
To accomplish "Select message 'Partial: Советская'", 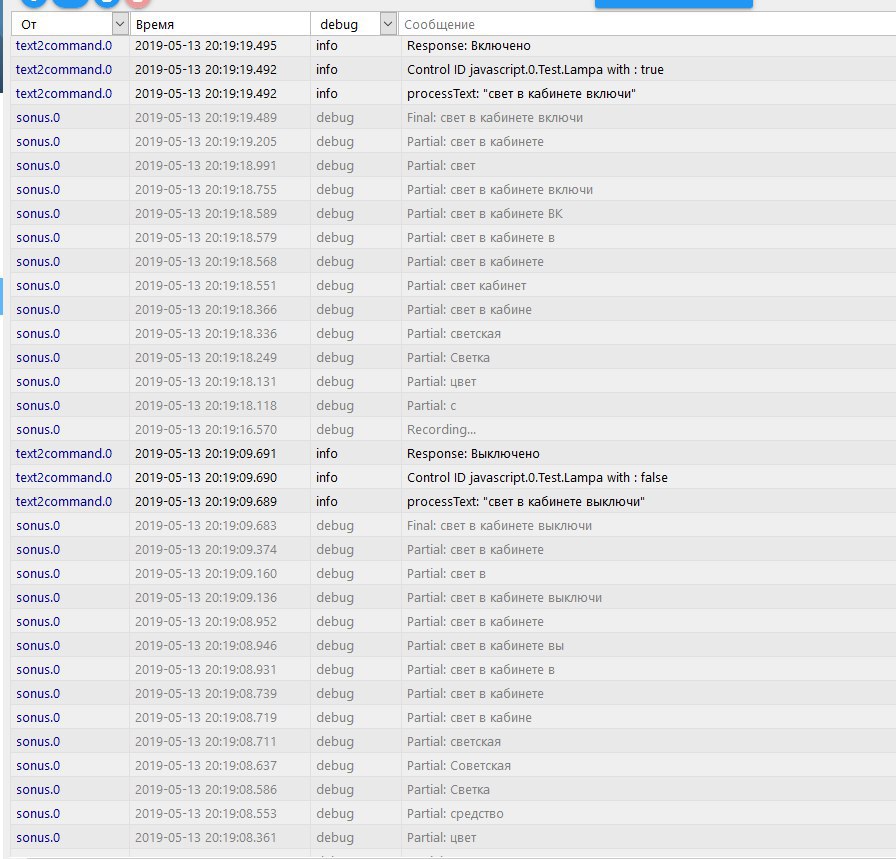I will point(459,766).
